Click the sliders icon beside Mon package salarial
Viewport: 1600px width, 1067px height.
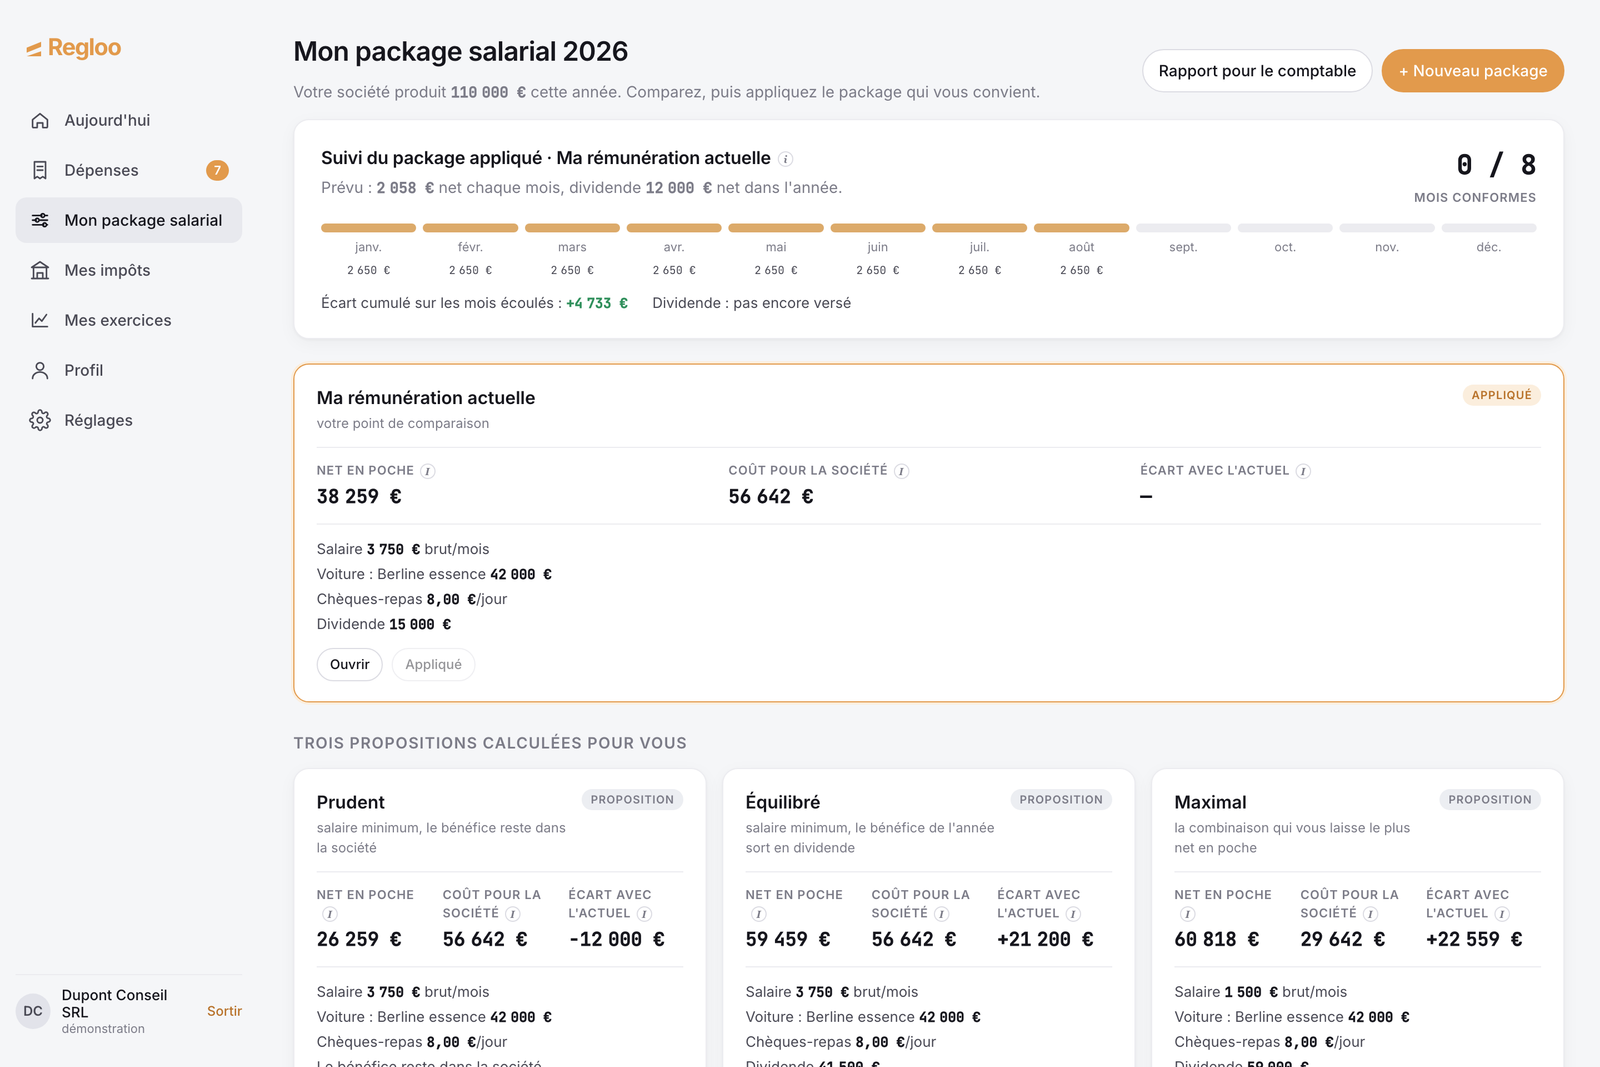tap(40, 220)
